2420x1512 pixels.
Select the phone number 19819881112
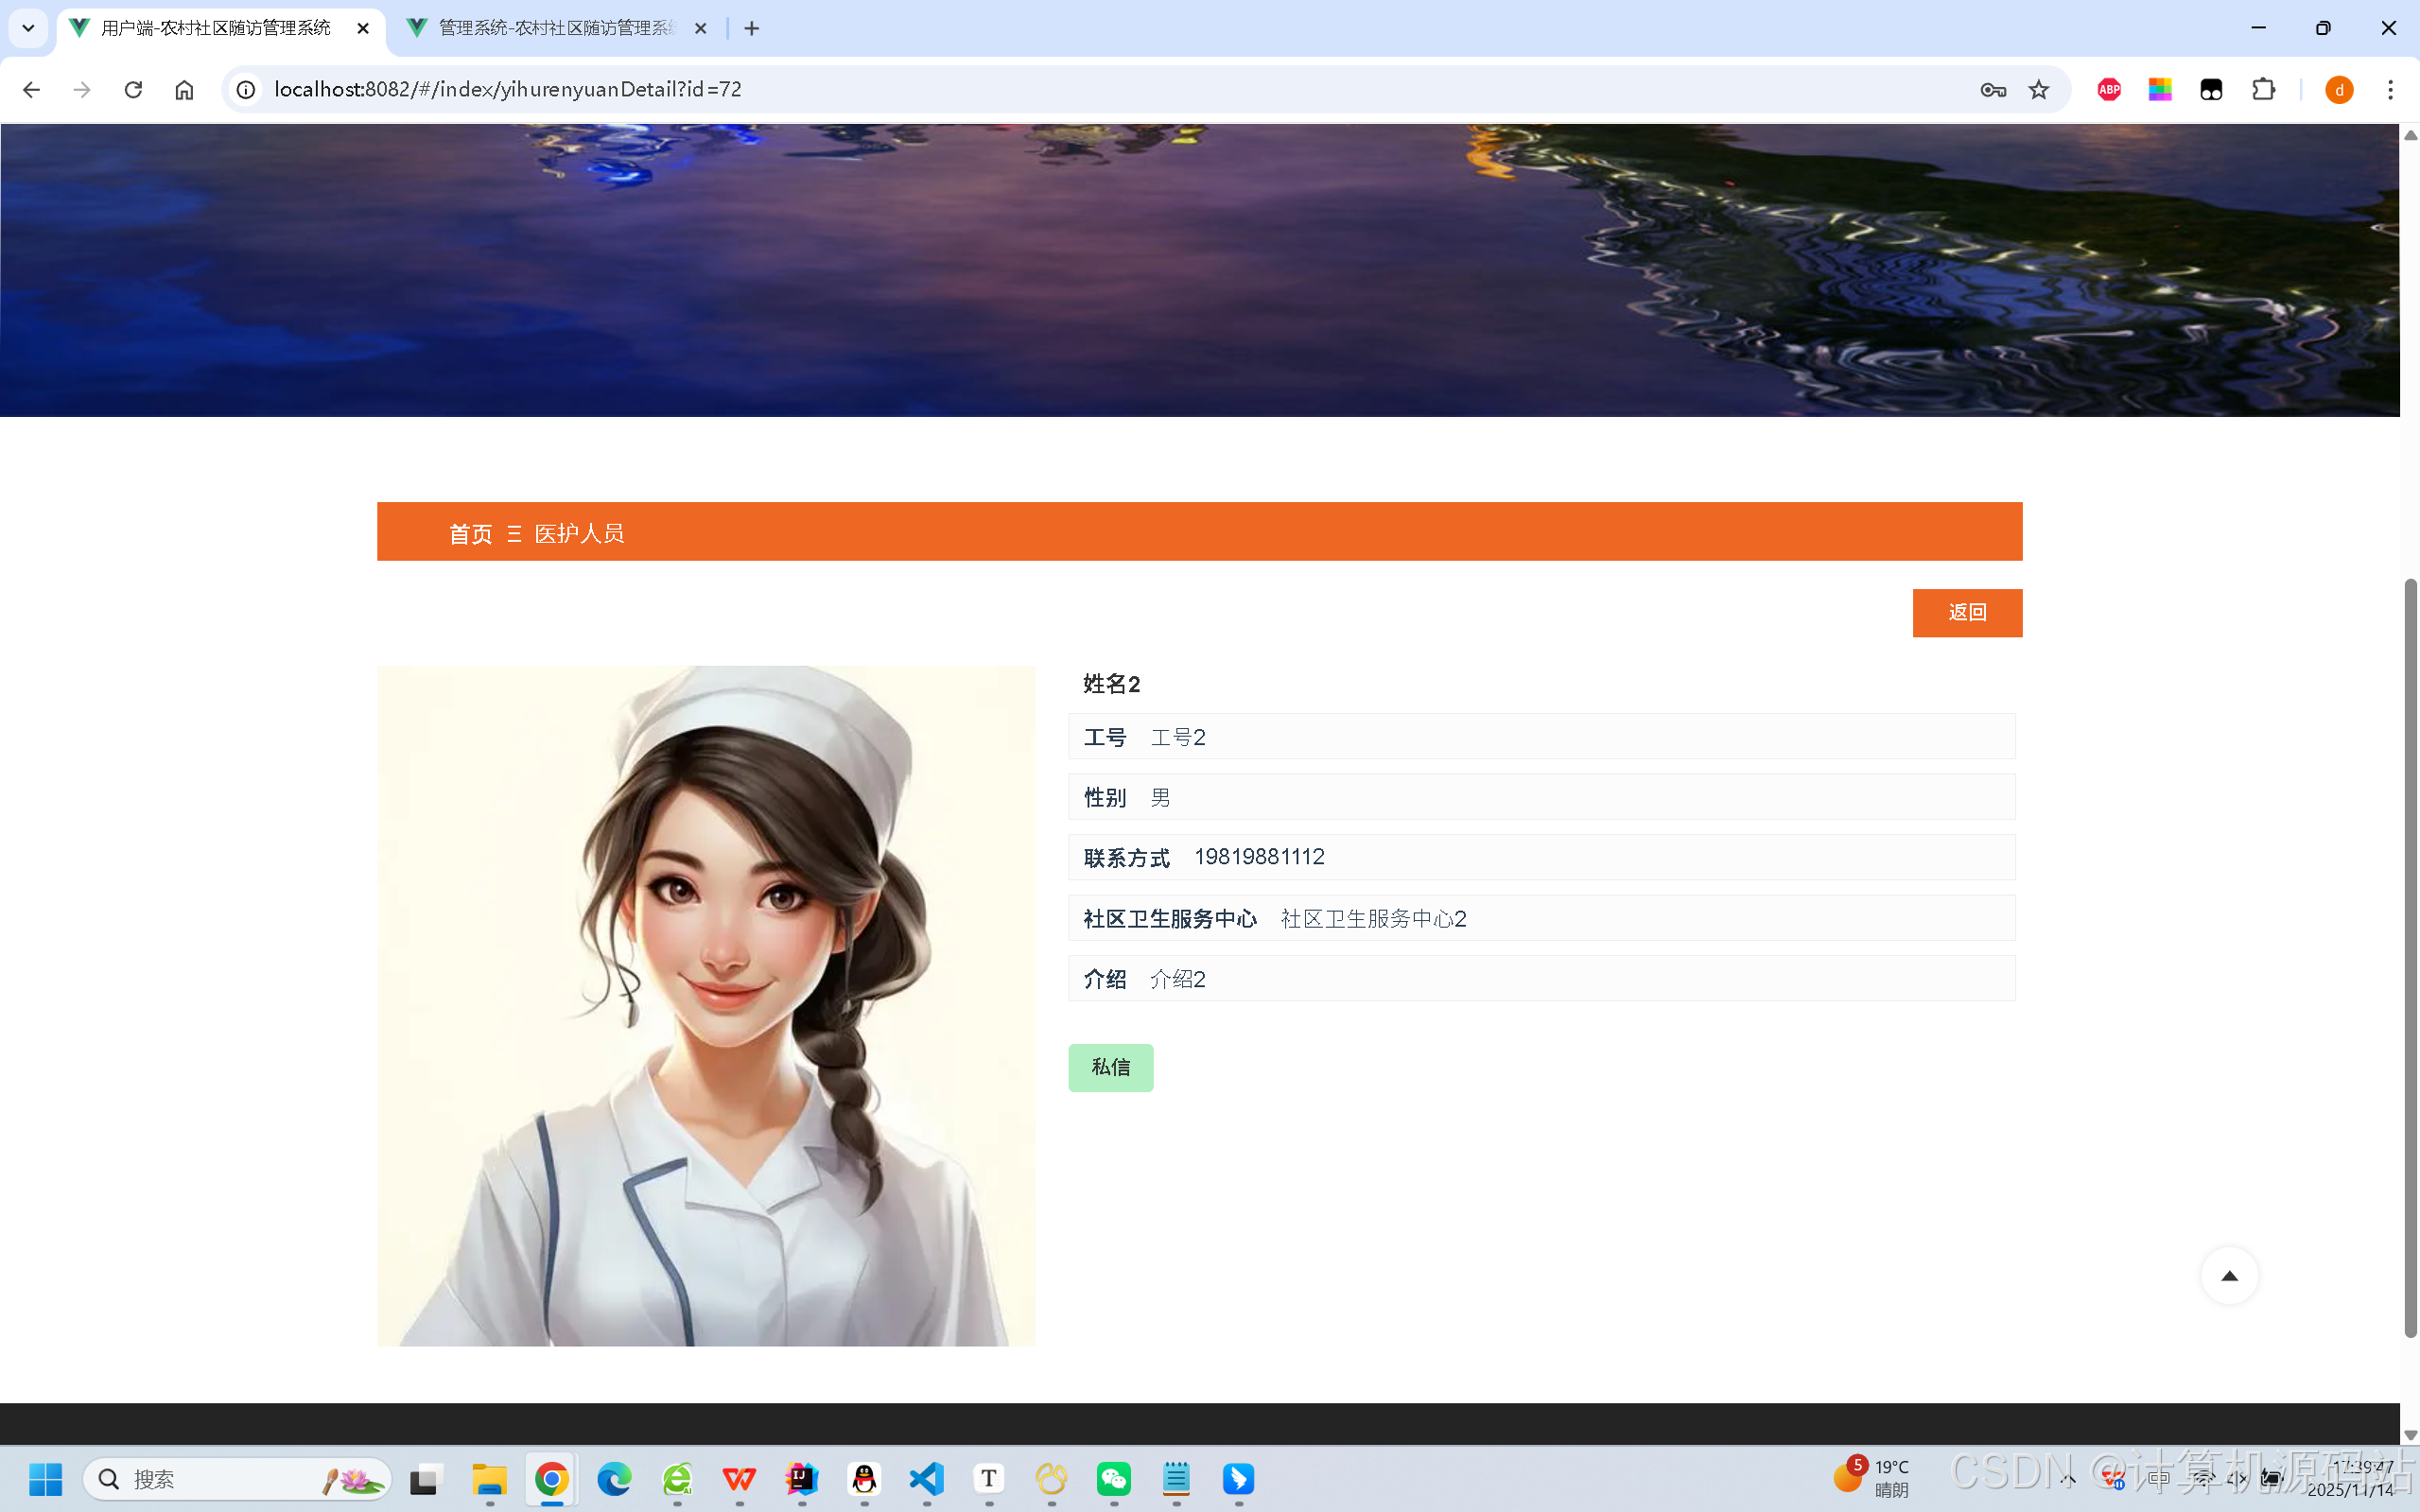[1259, 857]
